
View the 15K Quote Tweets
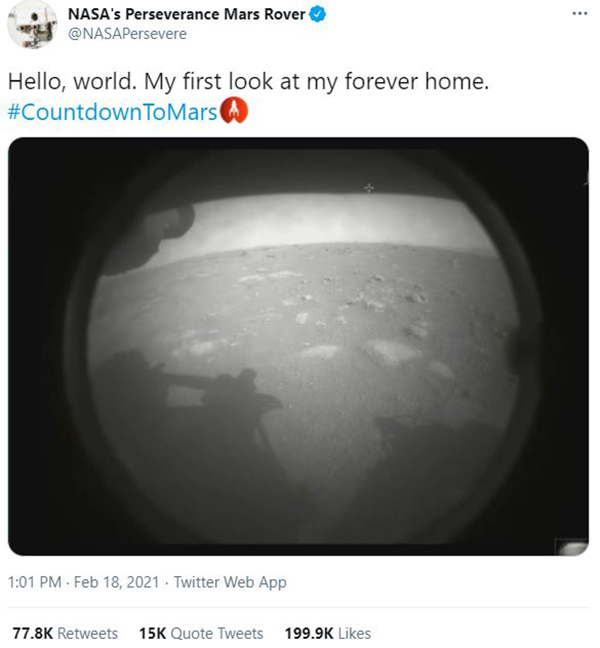(201, 633)
